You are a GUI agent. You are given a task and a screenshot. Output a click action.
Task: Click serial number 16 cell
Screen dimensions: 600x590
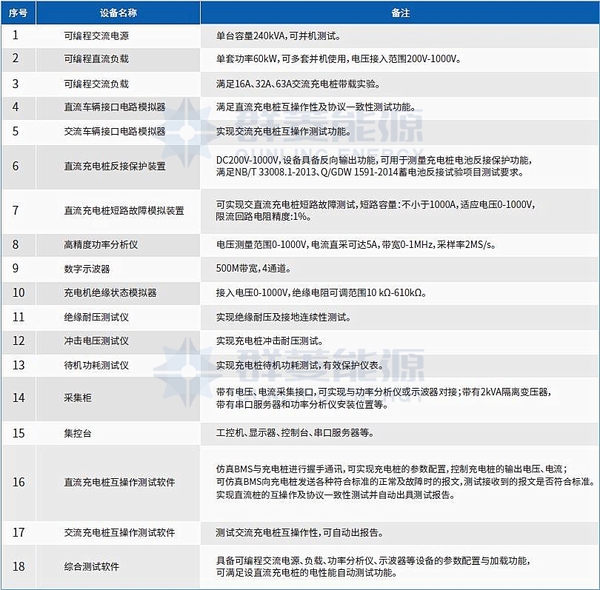pos(18,482)
